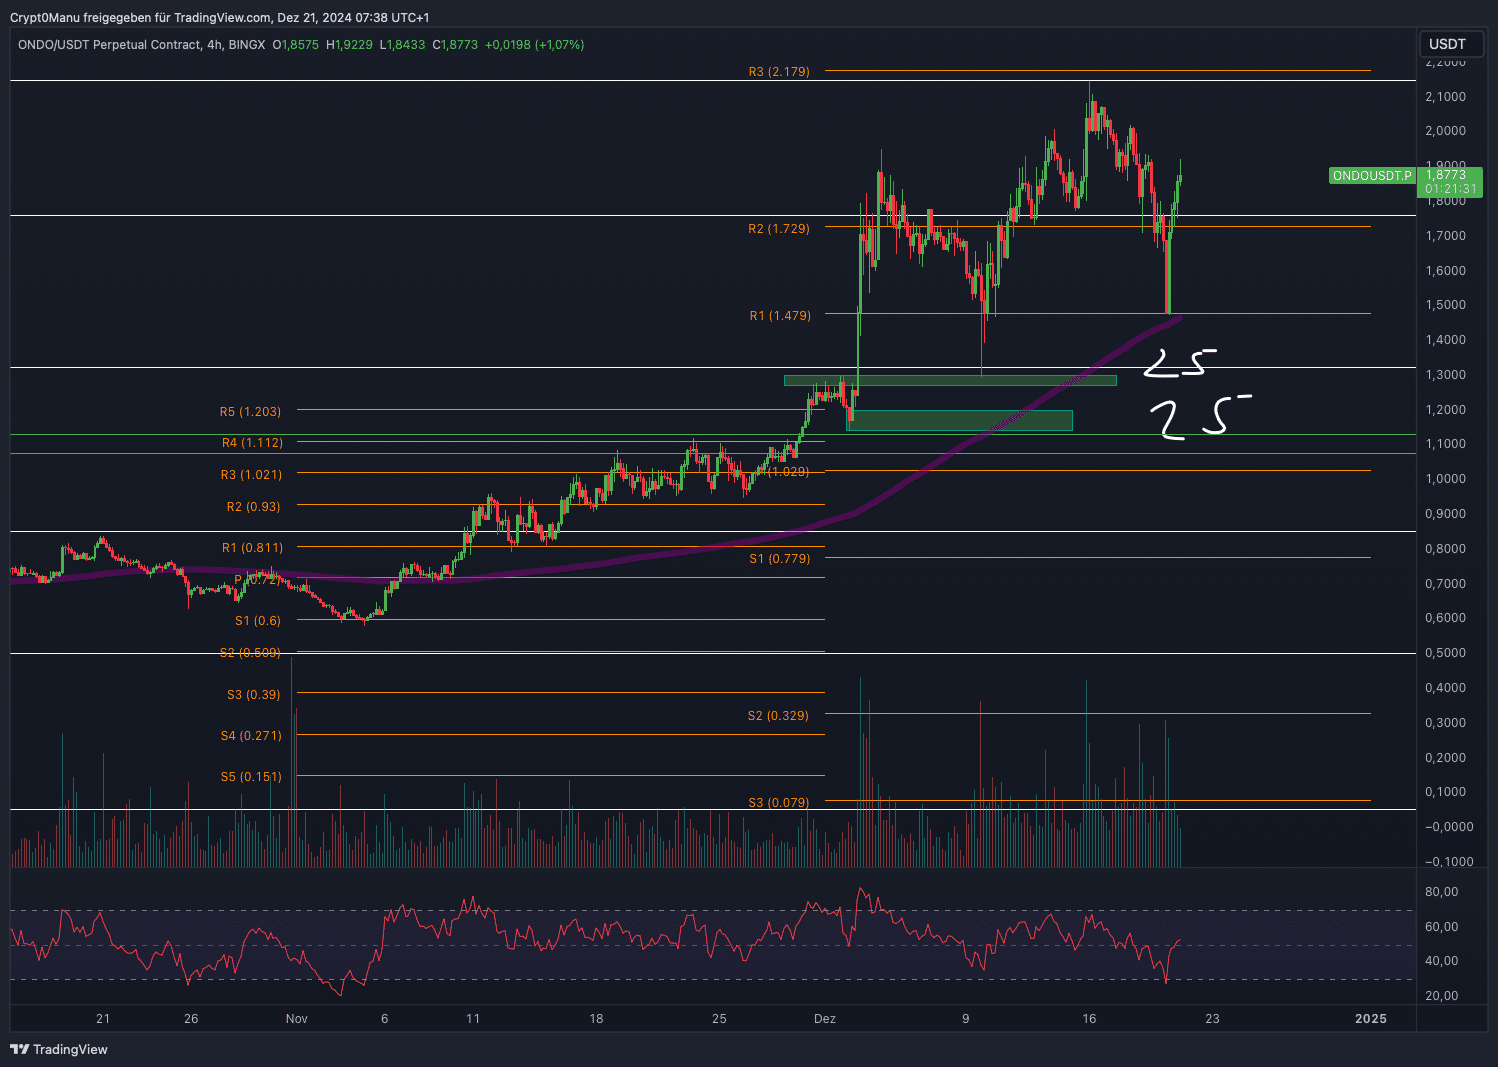Click the 2025 label on time axis
This screenshot has width=1498, height=1067.
tap(1370, 1019)
